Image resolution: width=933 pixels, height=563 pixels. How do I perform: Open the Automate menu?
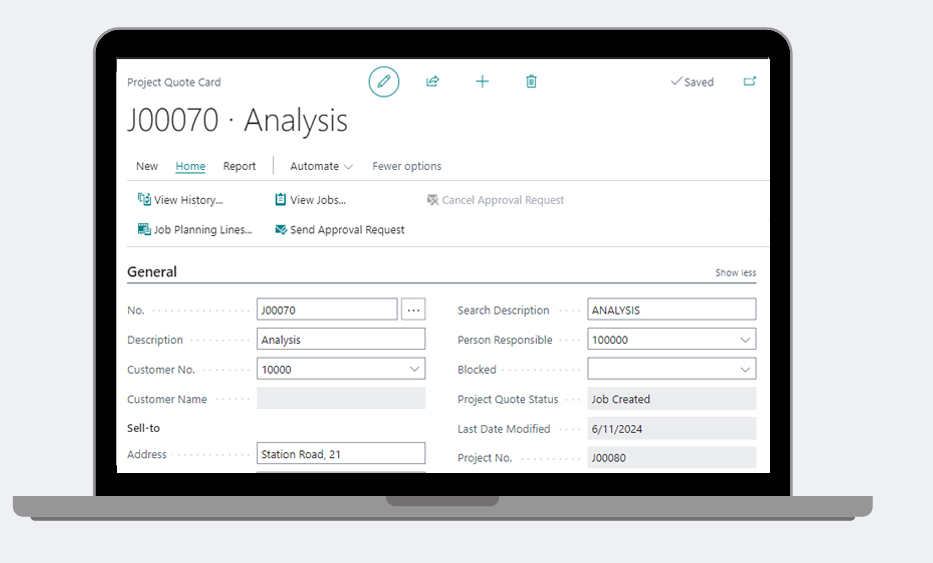click(x=321, y=166)
